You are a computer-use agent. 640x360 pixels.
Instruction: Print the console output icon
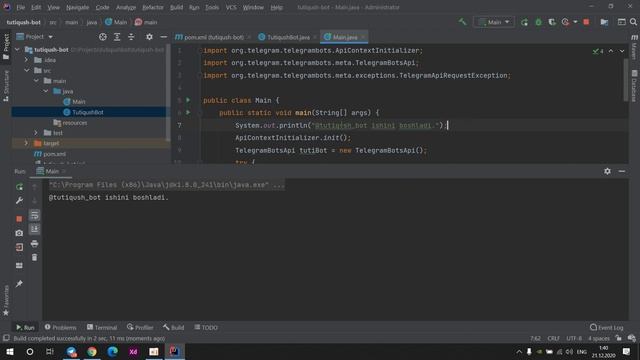35,244
